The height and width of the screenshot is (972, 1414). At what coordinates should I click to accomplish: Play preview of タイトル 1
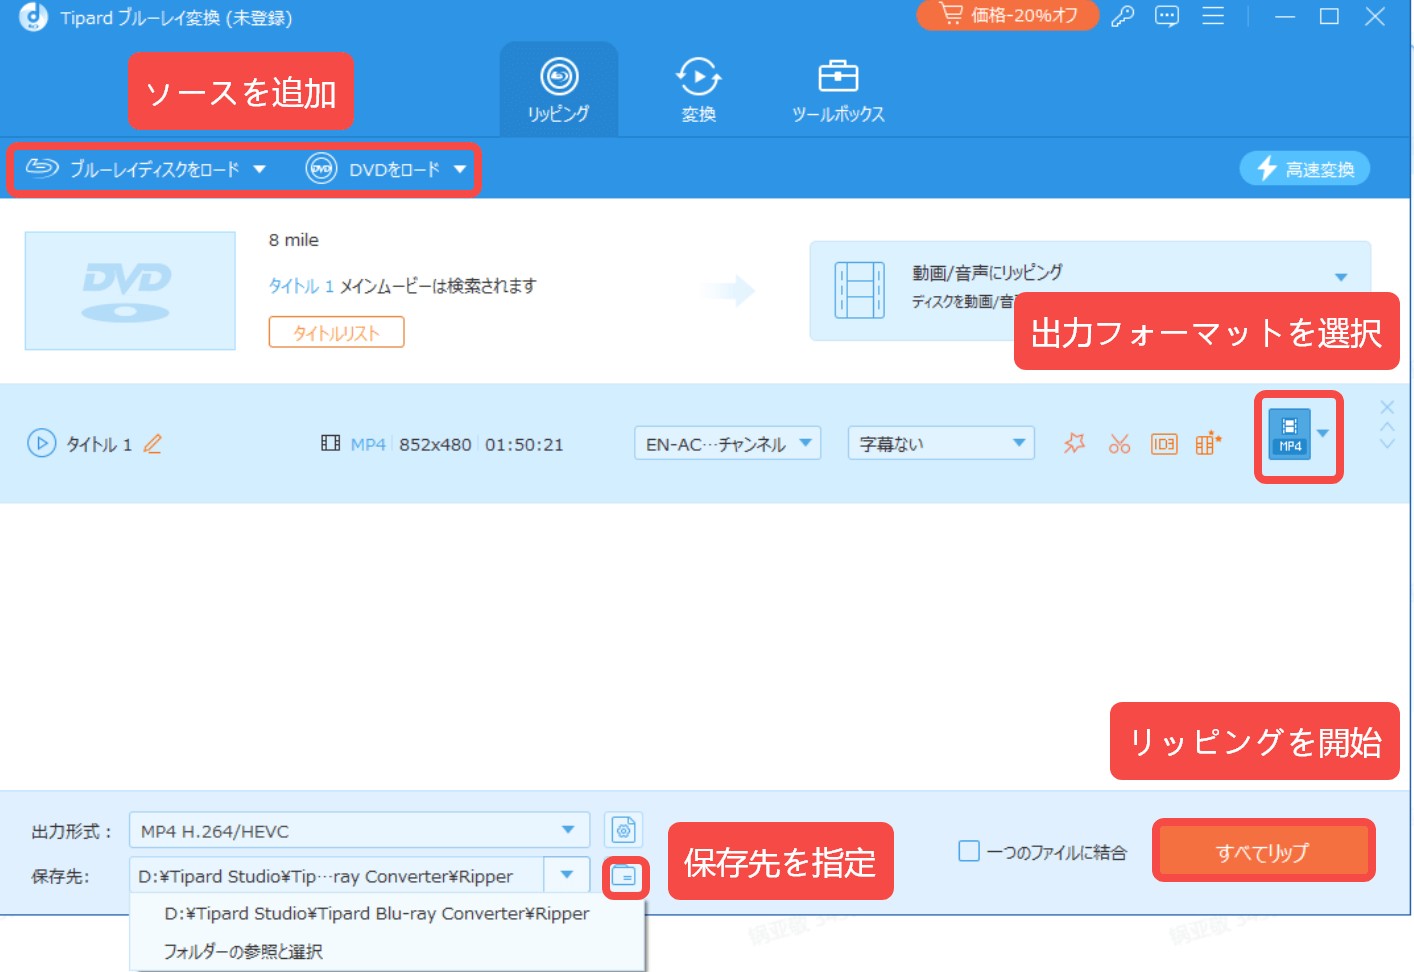41,443
